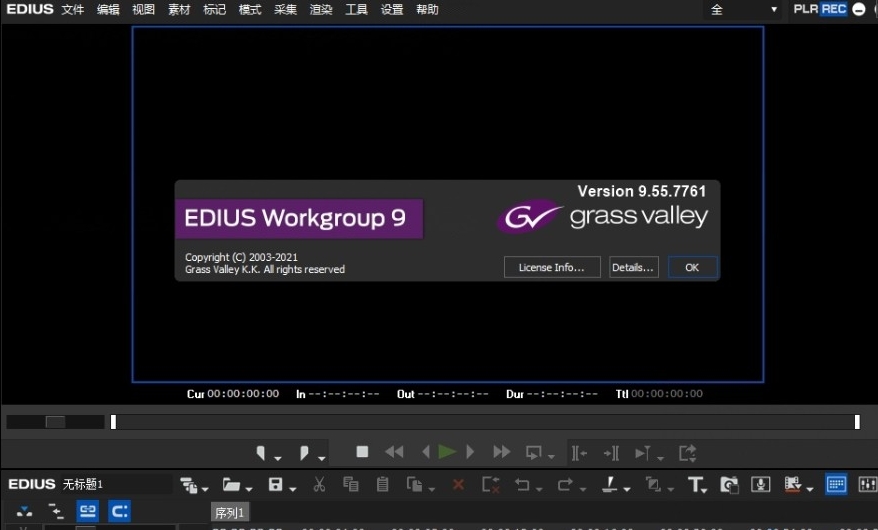Click the Cut scissors icon
878x530 pixels.
point(319,485)
